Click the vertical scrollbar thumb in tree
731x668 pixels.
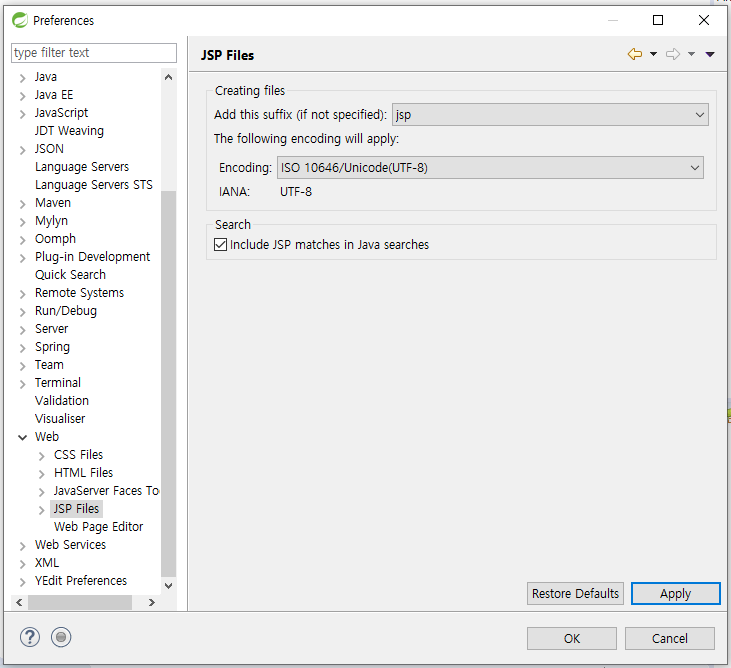pos(169,384)
